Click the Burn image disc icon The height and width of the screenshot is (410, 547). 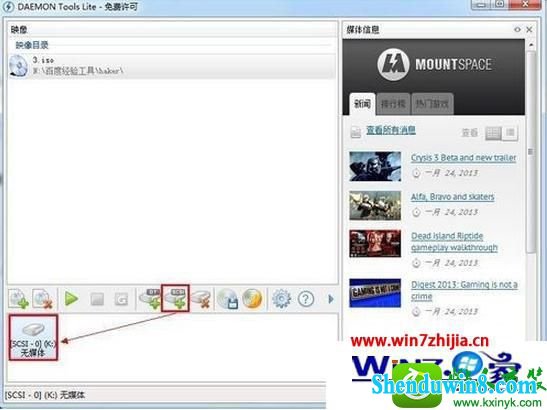[252, 299]
